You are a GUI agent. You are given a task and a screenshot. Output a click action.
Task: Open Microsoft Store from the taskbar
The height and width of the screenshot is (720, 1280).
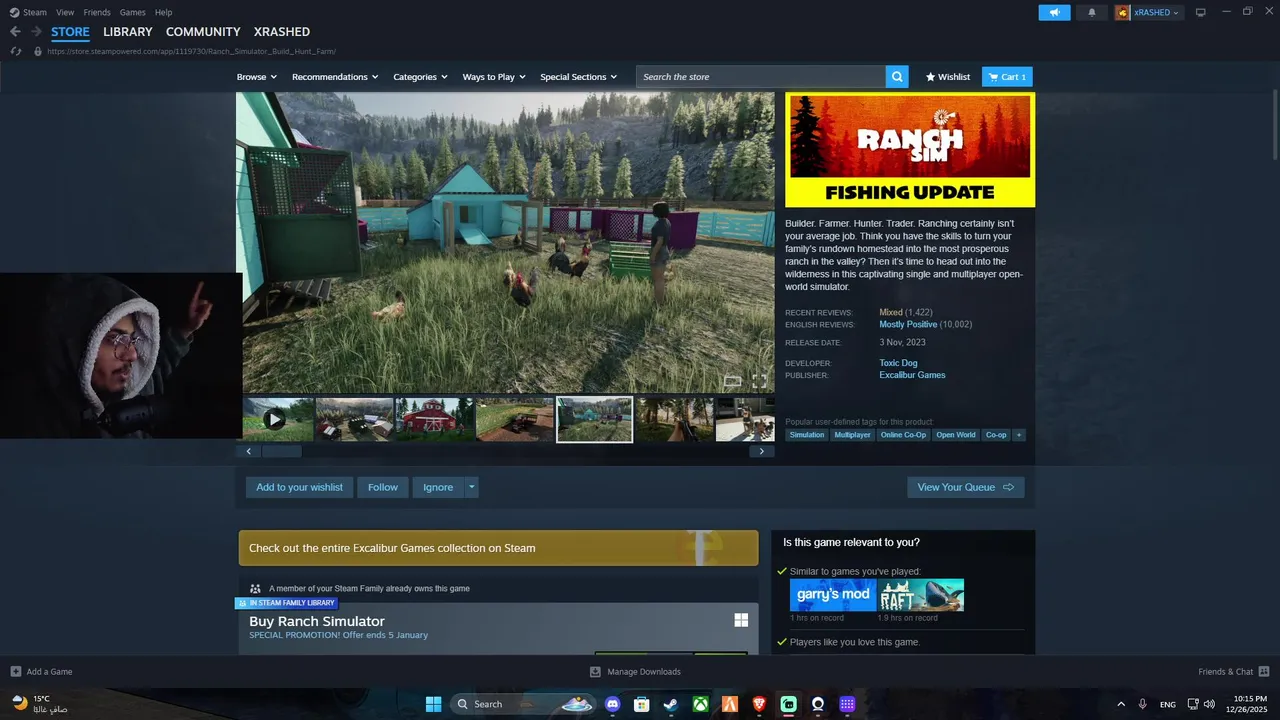(x=642, y=704)
